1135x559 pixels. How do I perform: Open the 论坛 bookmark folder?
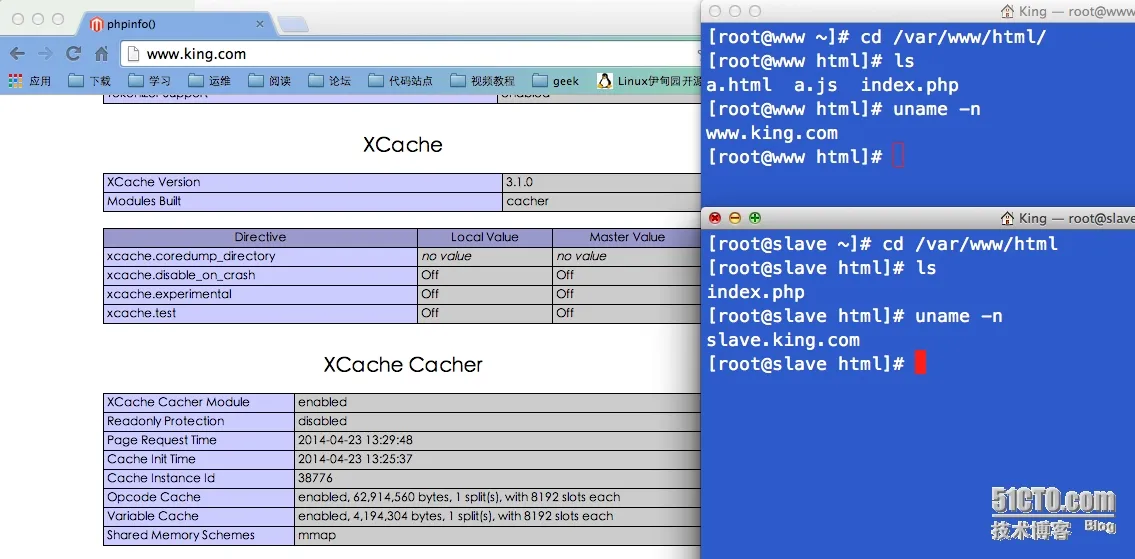330,80
